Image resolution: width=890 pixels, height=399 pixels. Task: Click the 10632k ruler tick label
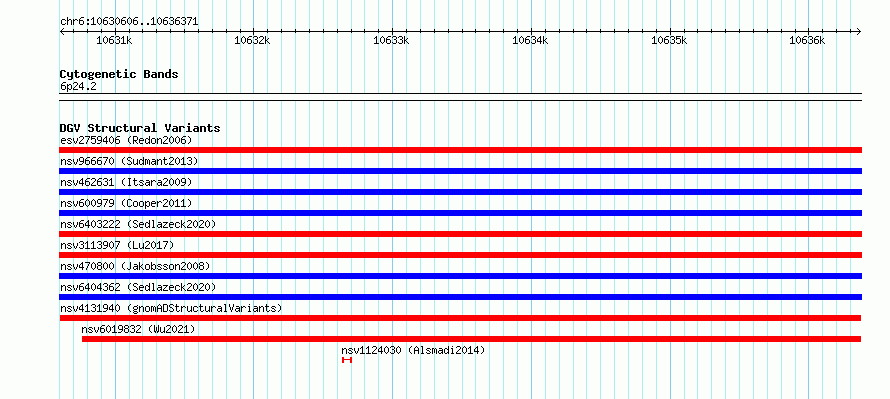253,40
